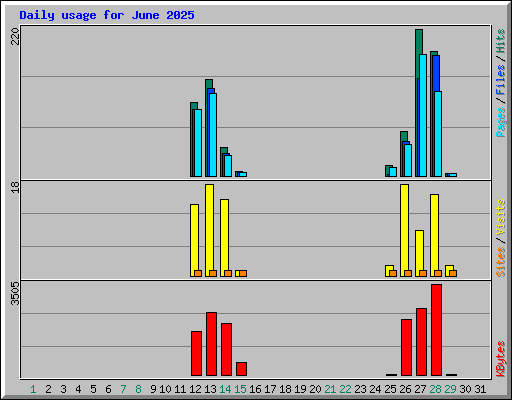512x400 pixels.
Task: Click day label 12 on x-axis
Action: coord(195,389)
